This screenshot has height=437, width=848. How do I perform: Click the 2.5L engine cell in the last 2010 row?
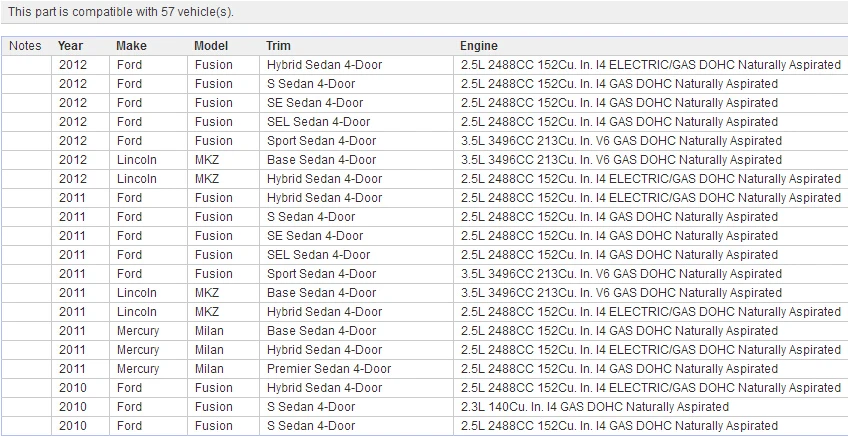coord(619,426)
